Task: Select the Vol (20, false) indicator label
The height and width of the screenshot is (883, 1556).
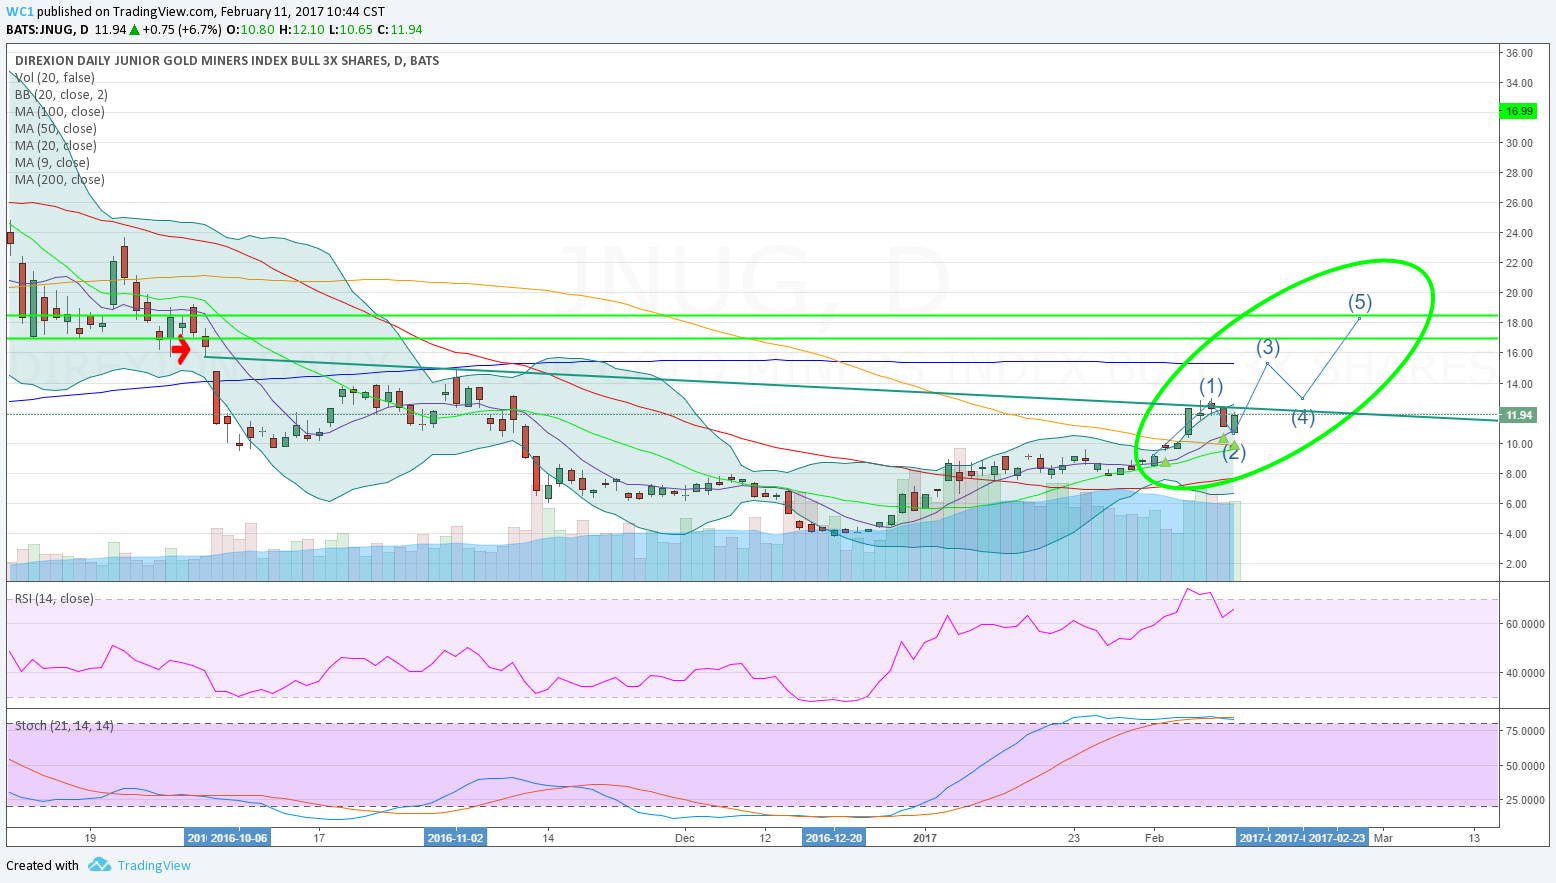Action: [x=55, y=78]
